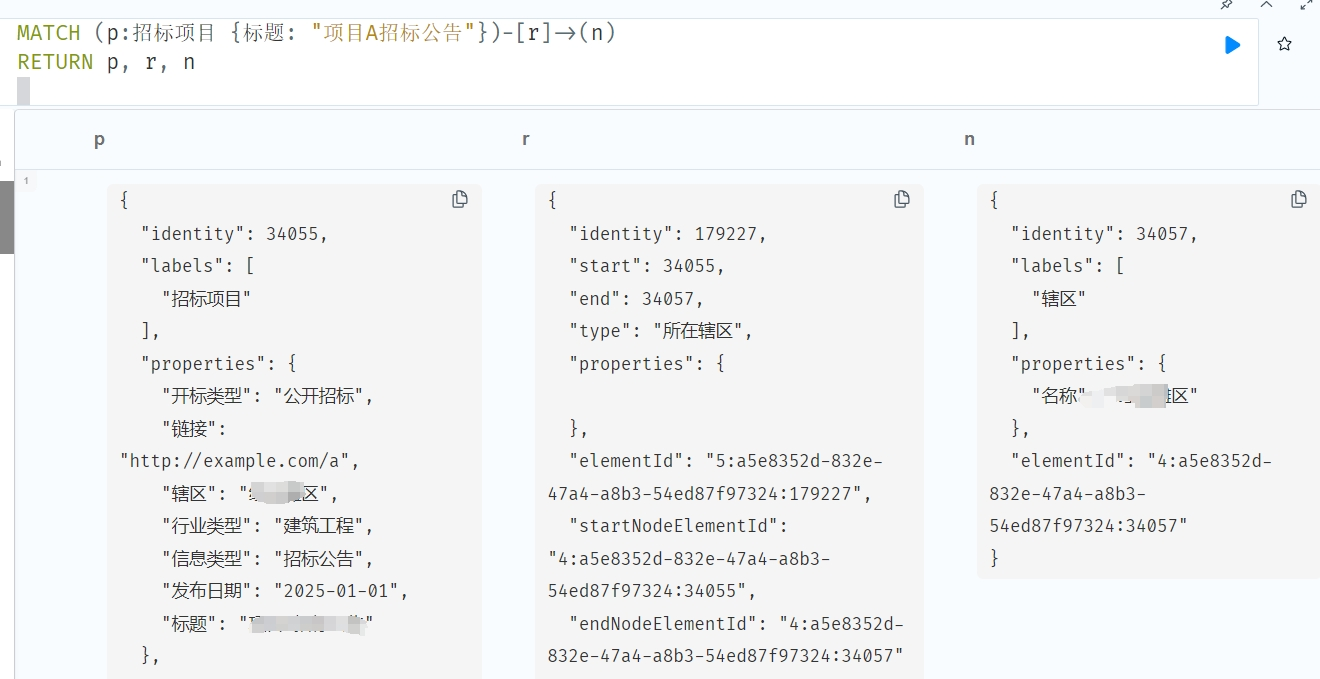
Task: Select the r column header
Action: point(525,140)
